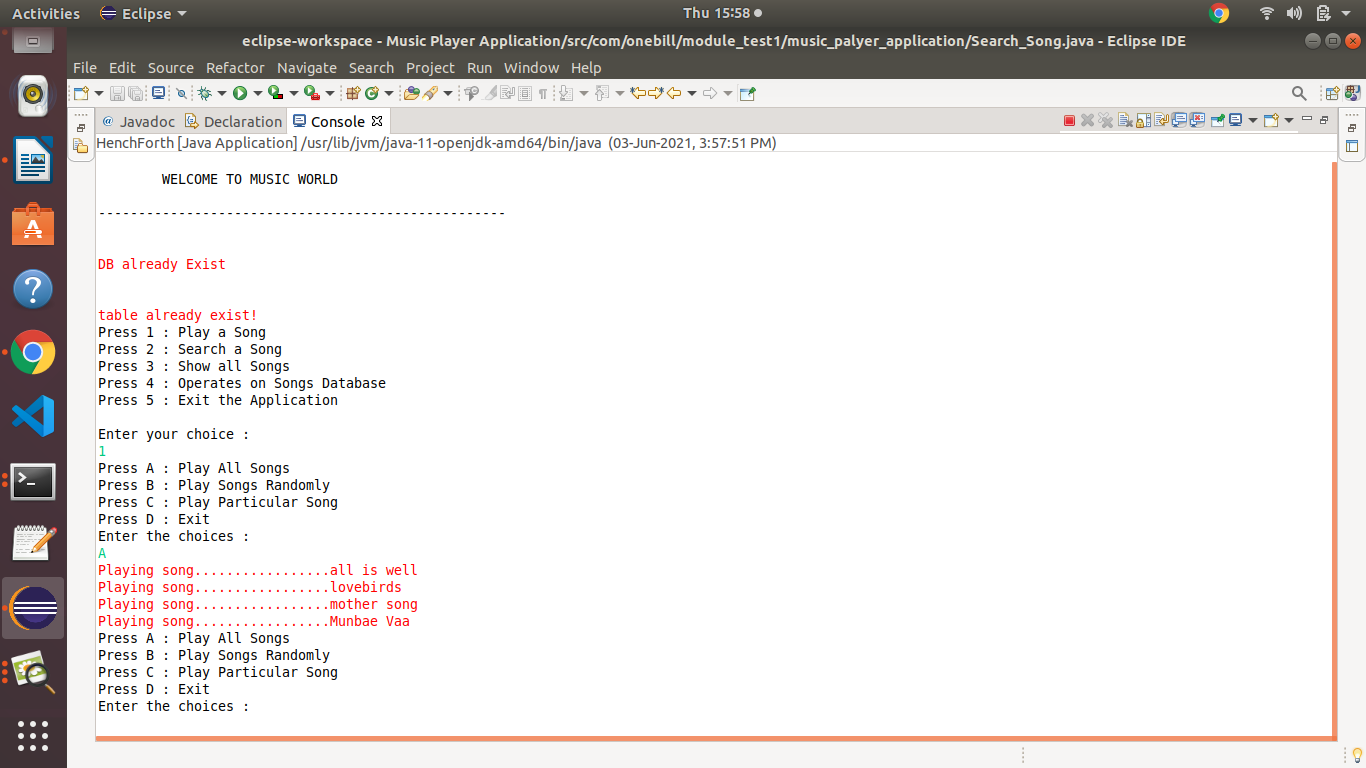Toggle Show Whitespace Characters pilcrow icon

(x=542, y=93)
